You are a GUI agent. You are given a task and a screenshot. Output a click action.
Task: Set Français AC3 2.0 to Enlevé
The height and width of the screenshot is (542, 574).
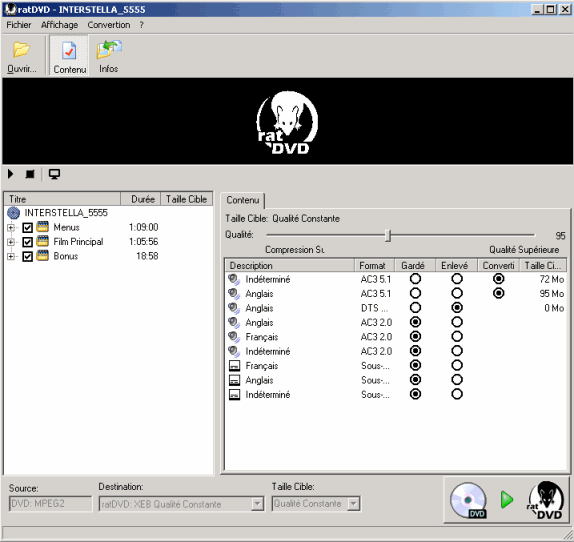pos(456,336)
